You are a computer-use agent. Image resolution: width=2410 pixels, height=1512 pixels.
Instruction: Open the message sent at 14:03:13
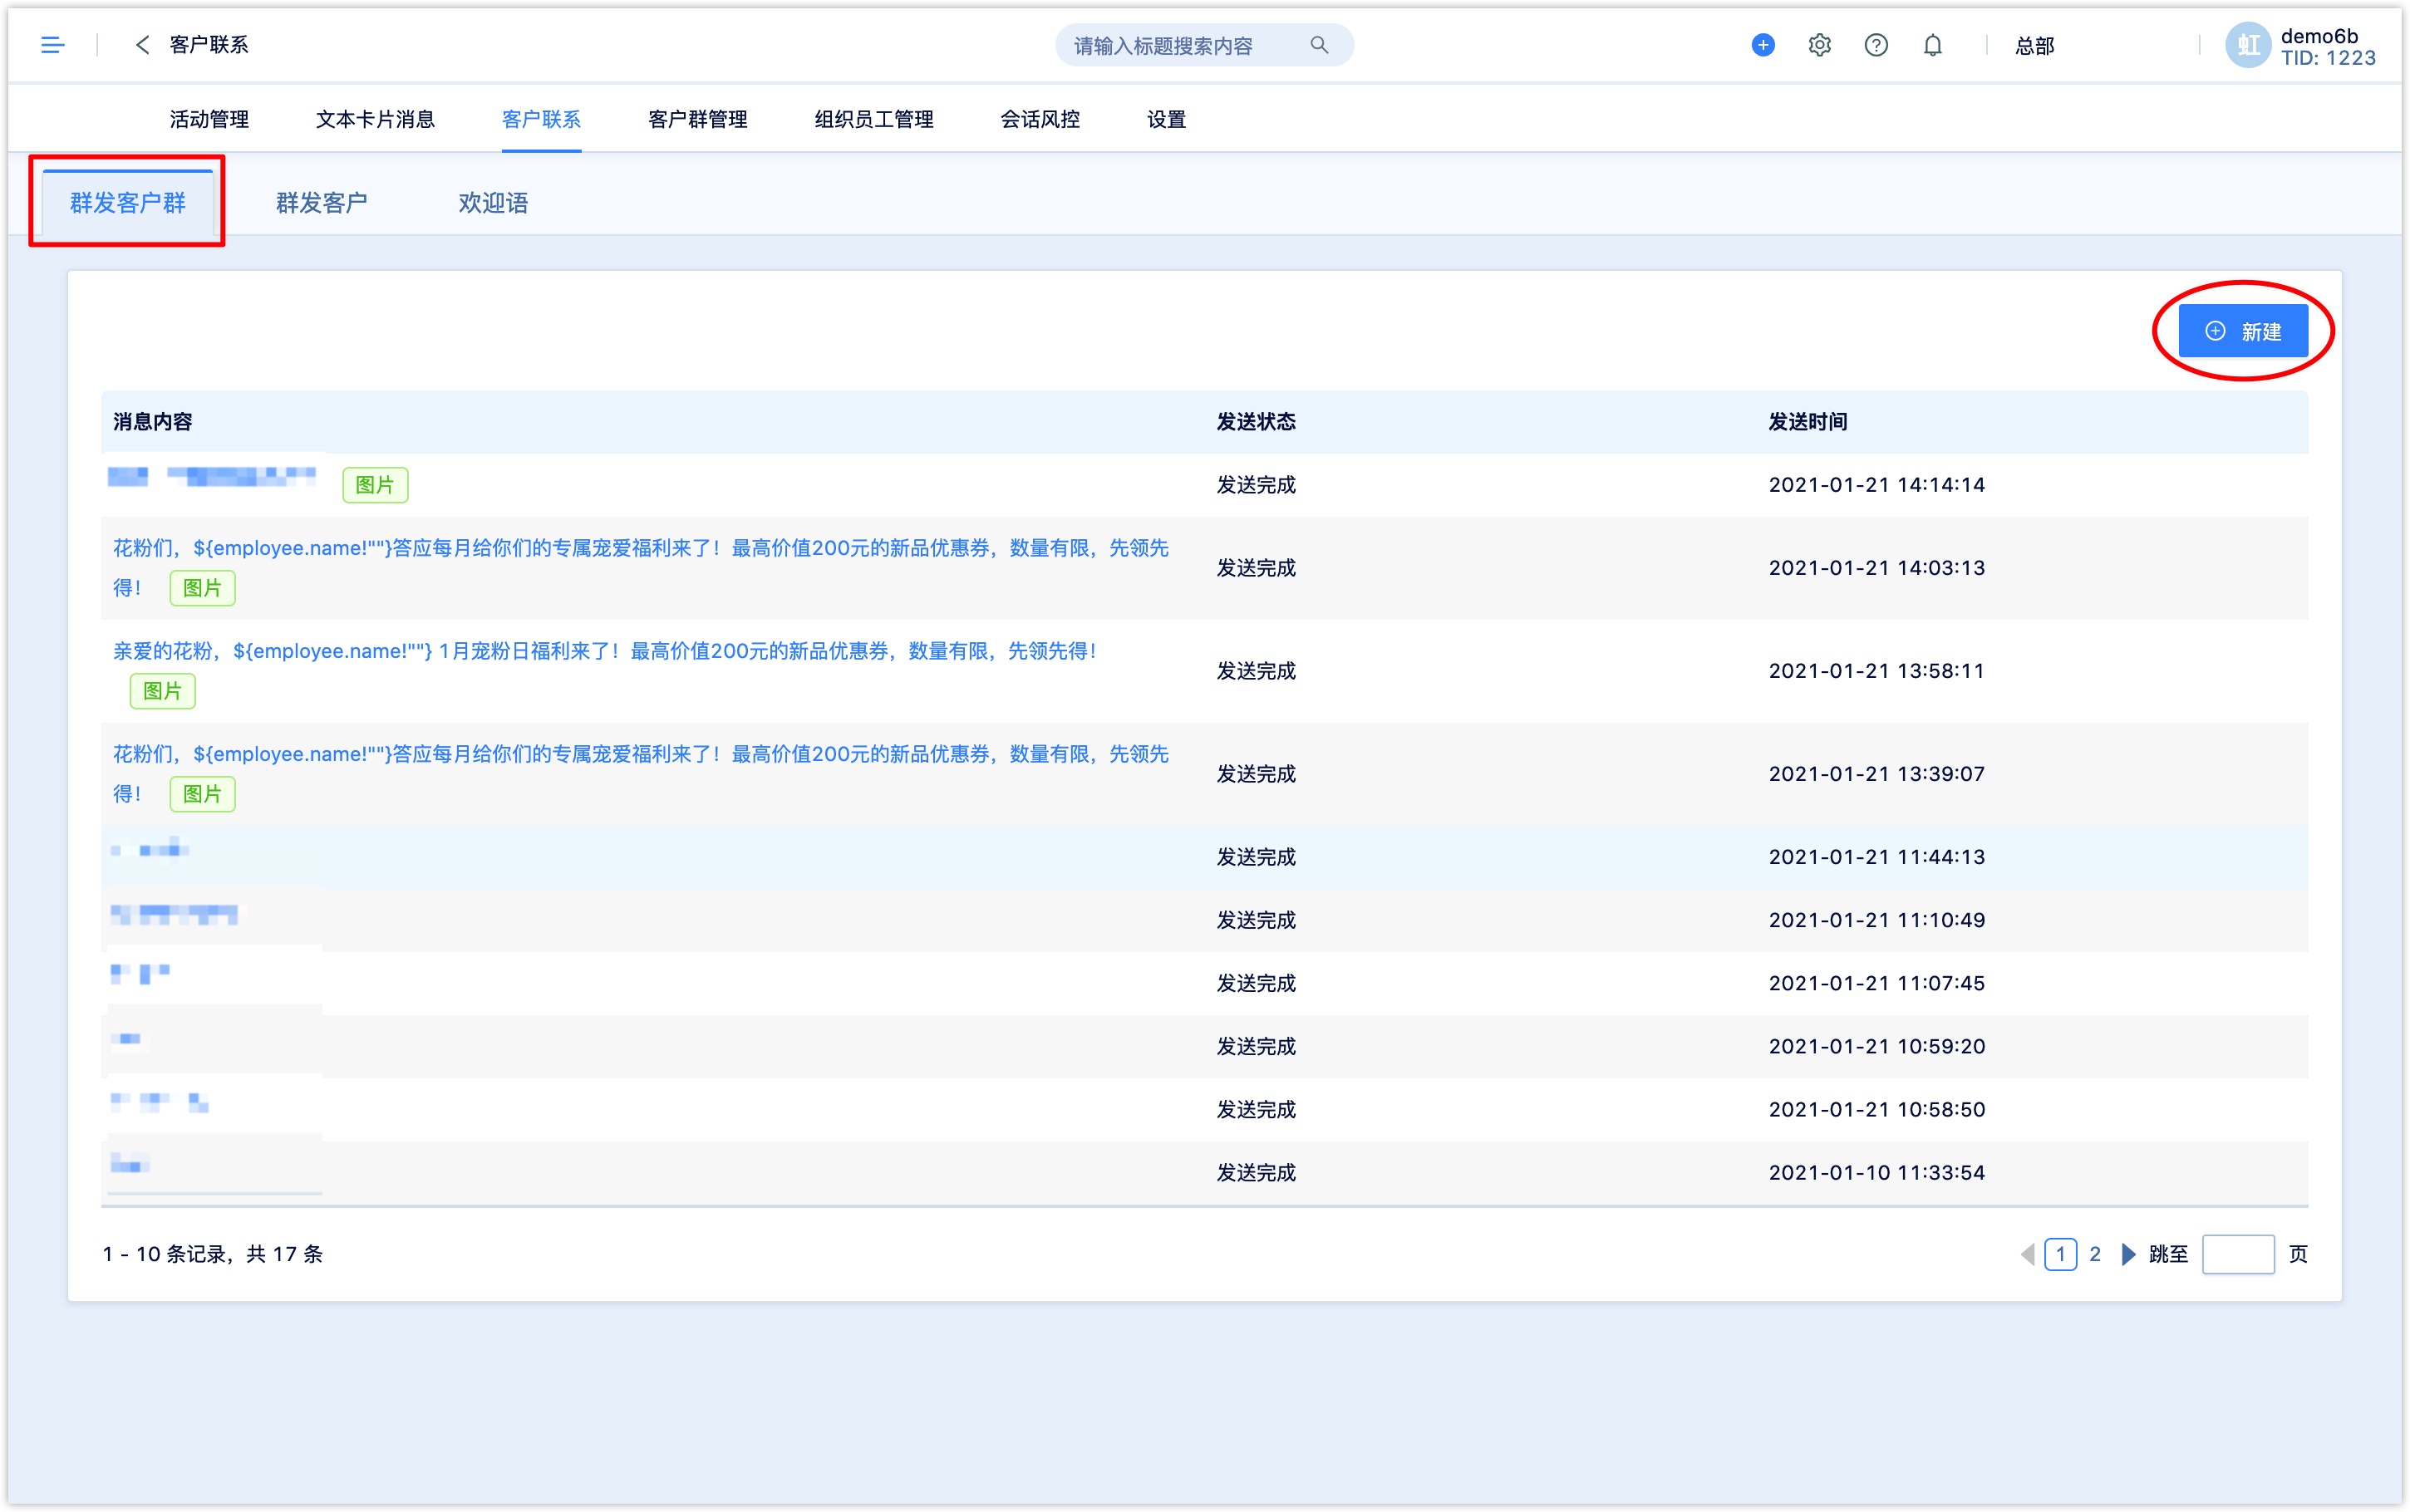(x=640, y=567)
